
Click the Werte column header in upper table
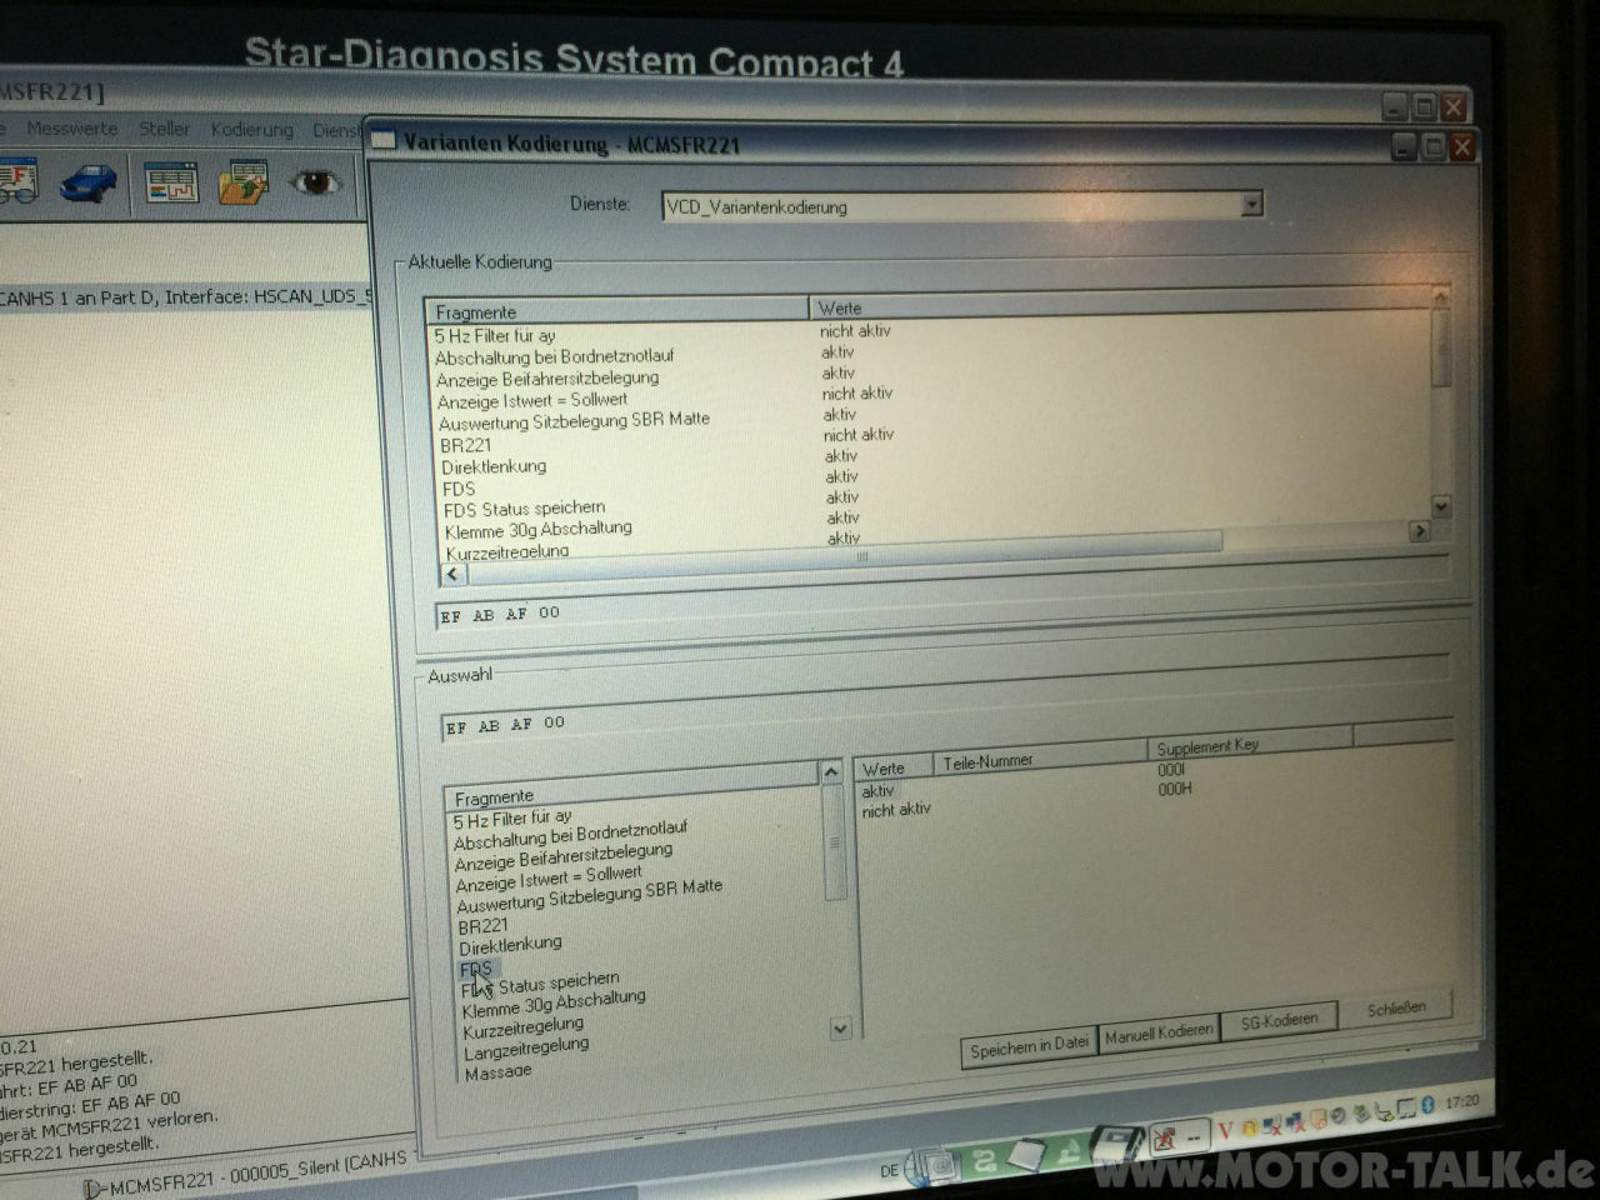click(1120, 305)
